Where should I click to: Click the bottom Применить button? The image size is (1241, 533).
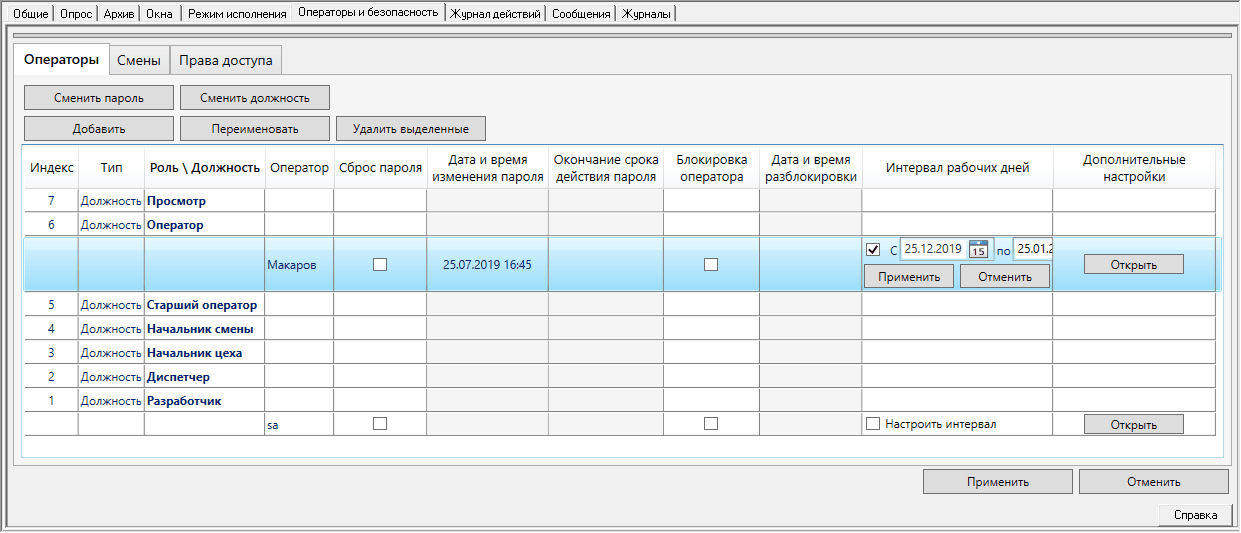(x=998, y=482)
